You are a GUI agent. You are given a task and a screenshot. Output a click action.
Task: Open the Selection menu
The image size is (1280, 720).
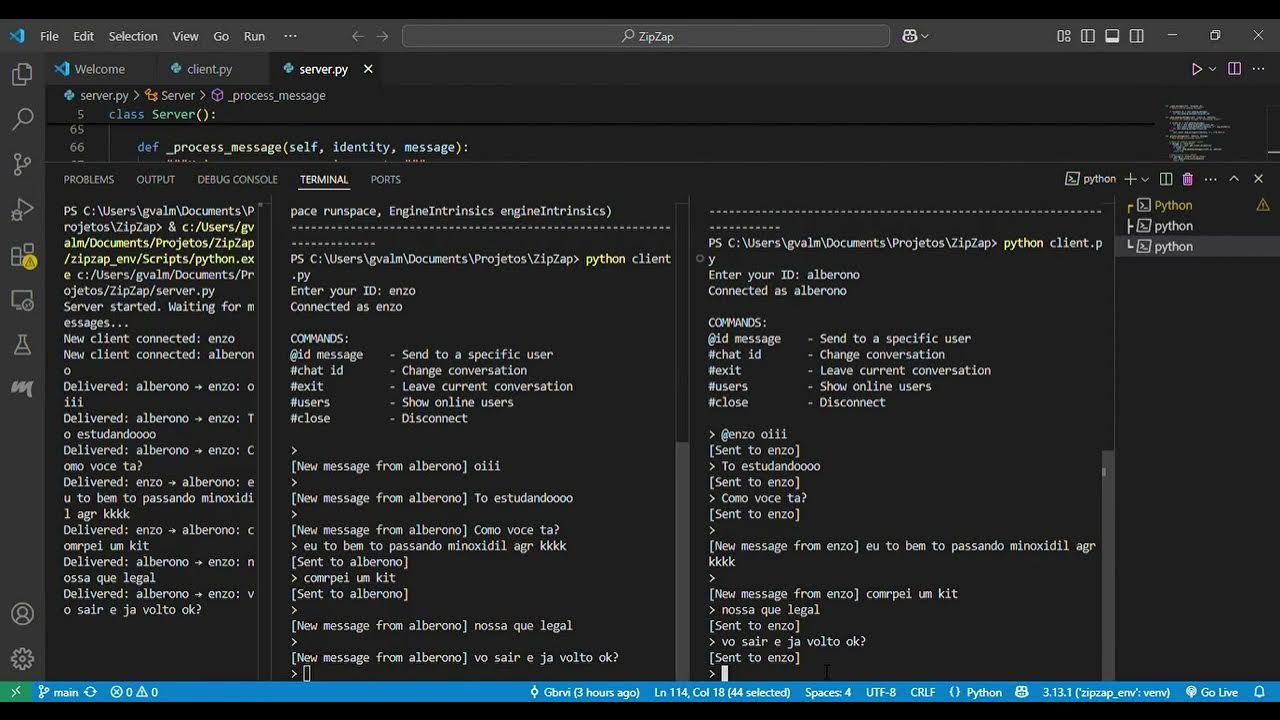click(x=133, y=36)
